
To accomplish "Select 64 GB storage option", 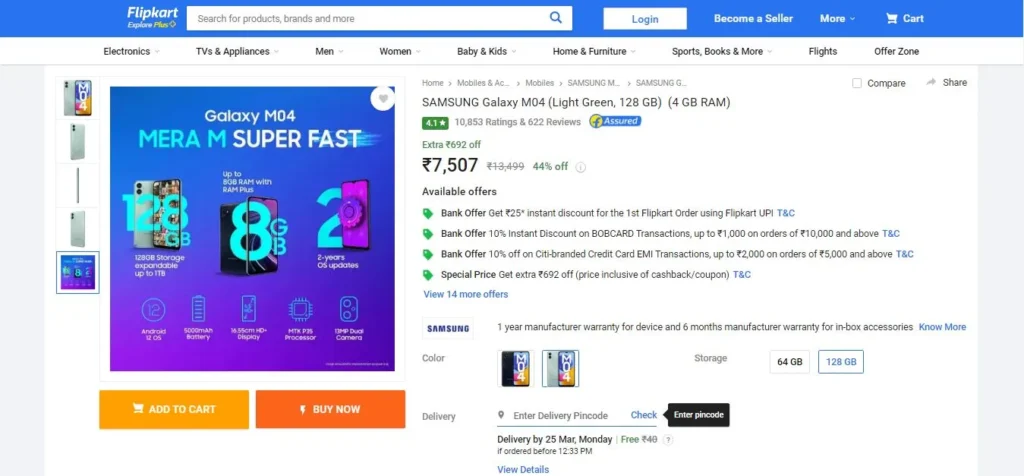I will coord(790,362).
